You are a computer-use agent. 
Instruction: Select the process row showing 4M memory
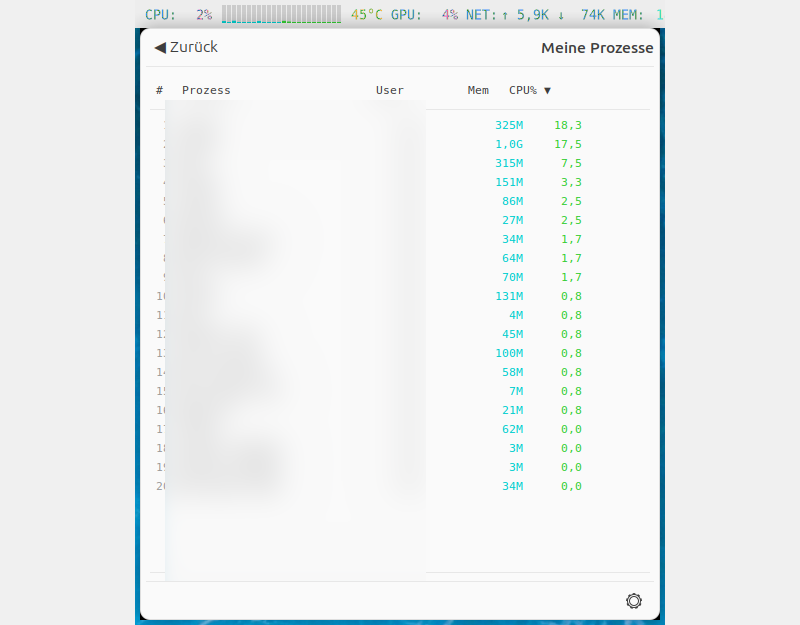[x=400, y=315]
